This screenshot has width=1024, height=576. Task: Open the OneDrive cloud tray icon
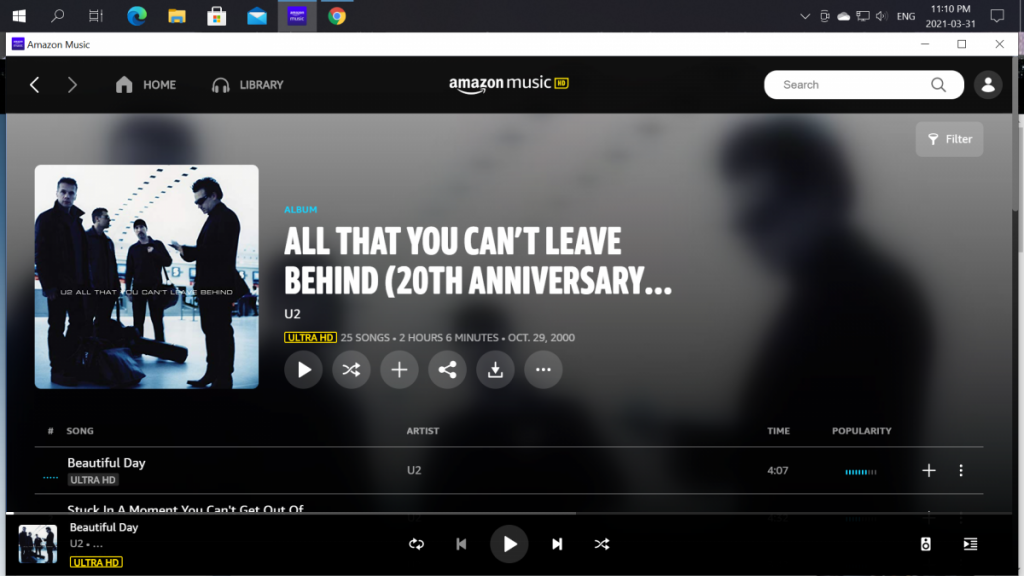click(844, 16)
